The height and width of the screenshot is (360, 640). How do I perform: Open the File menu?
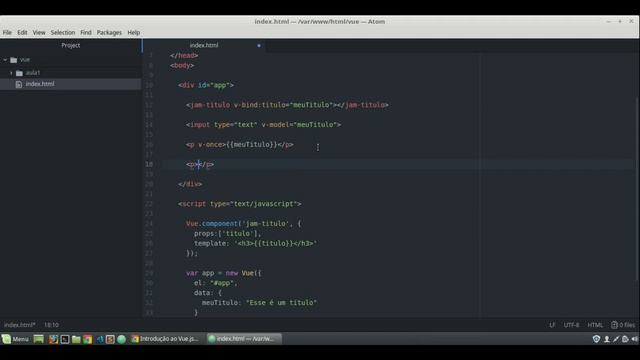point(7,32)
